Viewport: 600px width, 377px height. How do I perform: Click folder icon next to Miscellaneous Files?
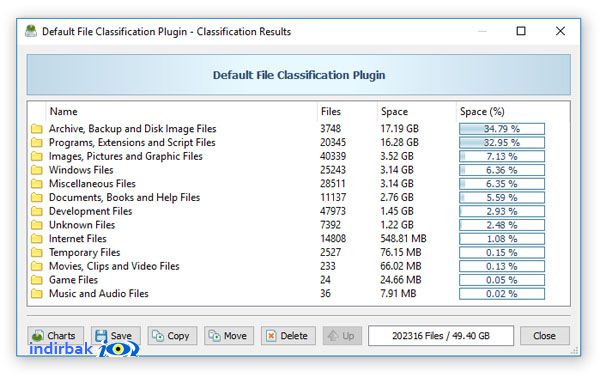pyautogui.click(x=37, y=184)
